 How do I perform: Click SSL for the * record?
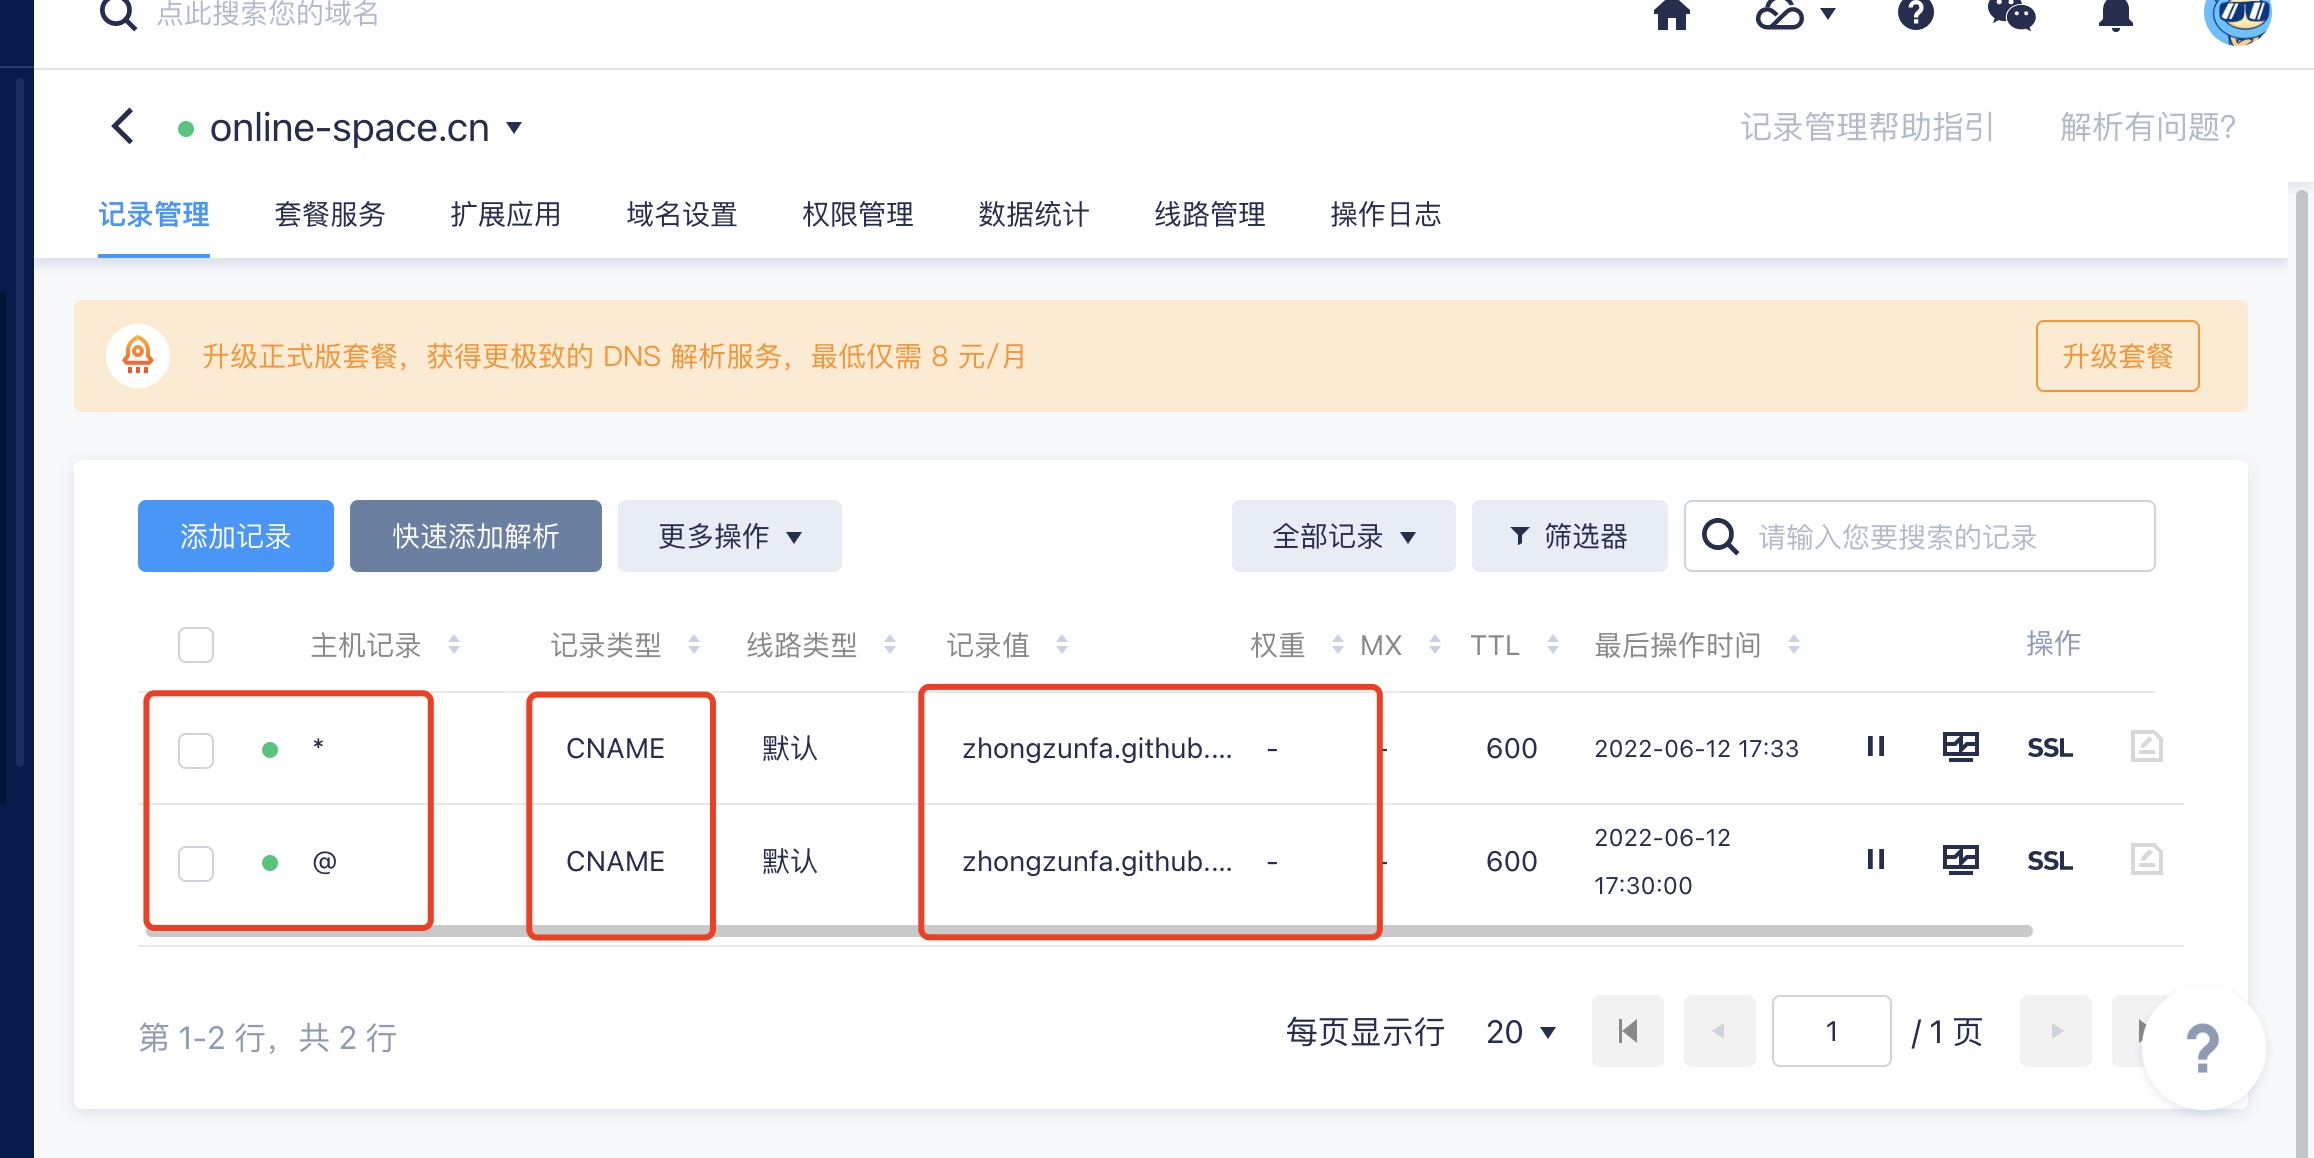[2049, 748]
